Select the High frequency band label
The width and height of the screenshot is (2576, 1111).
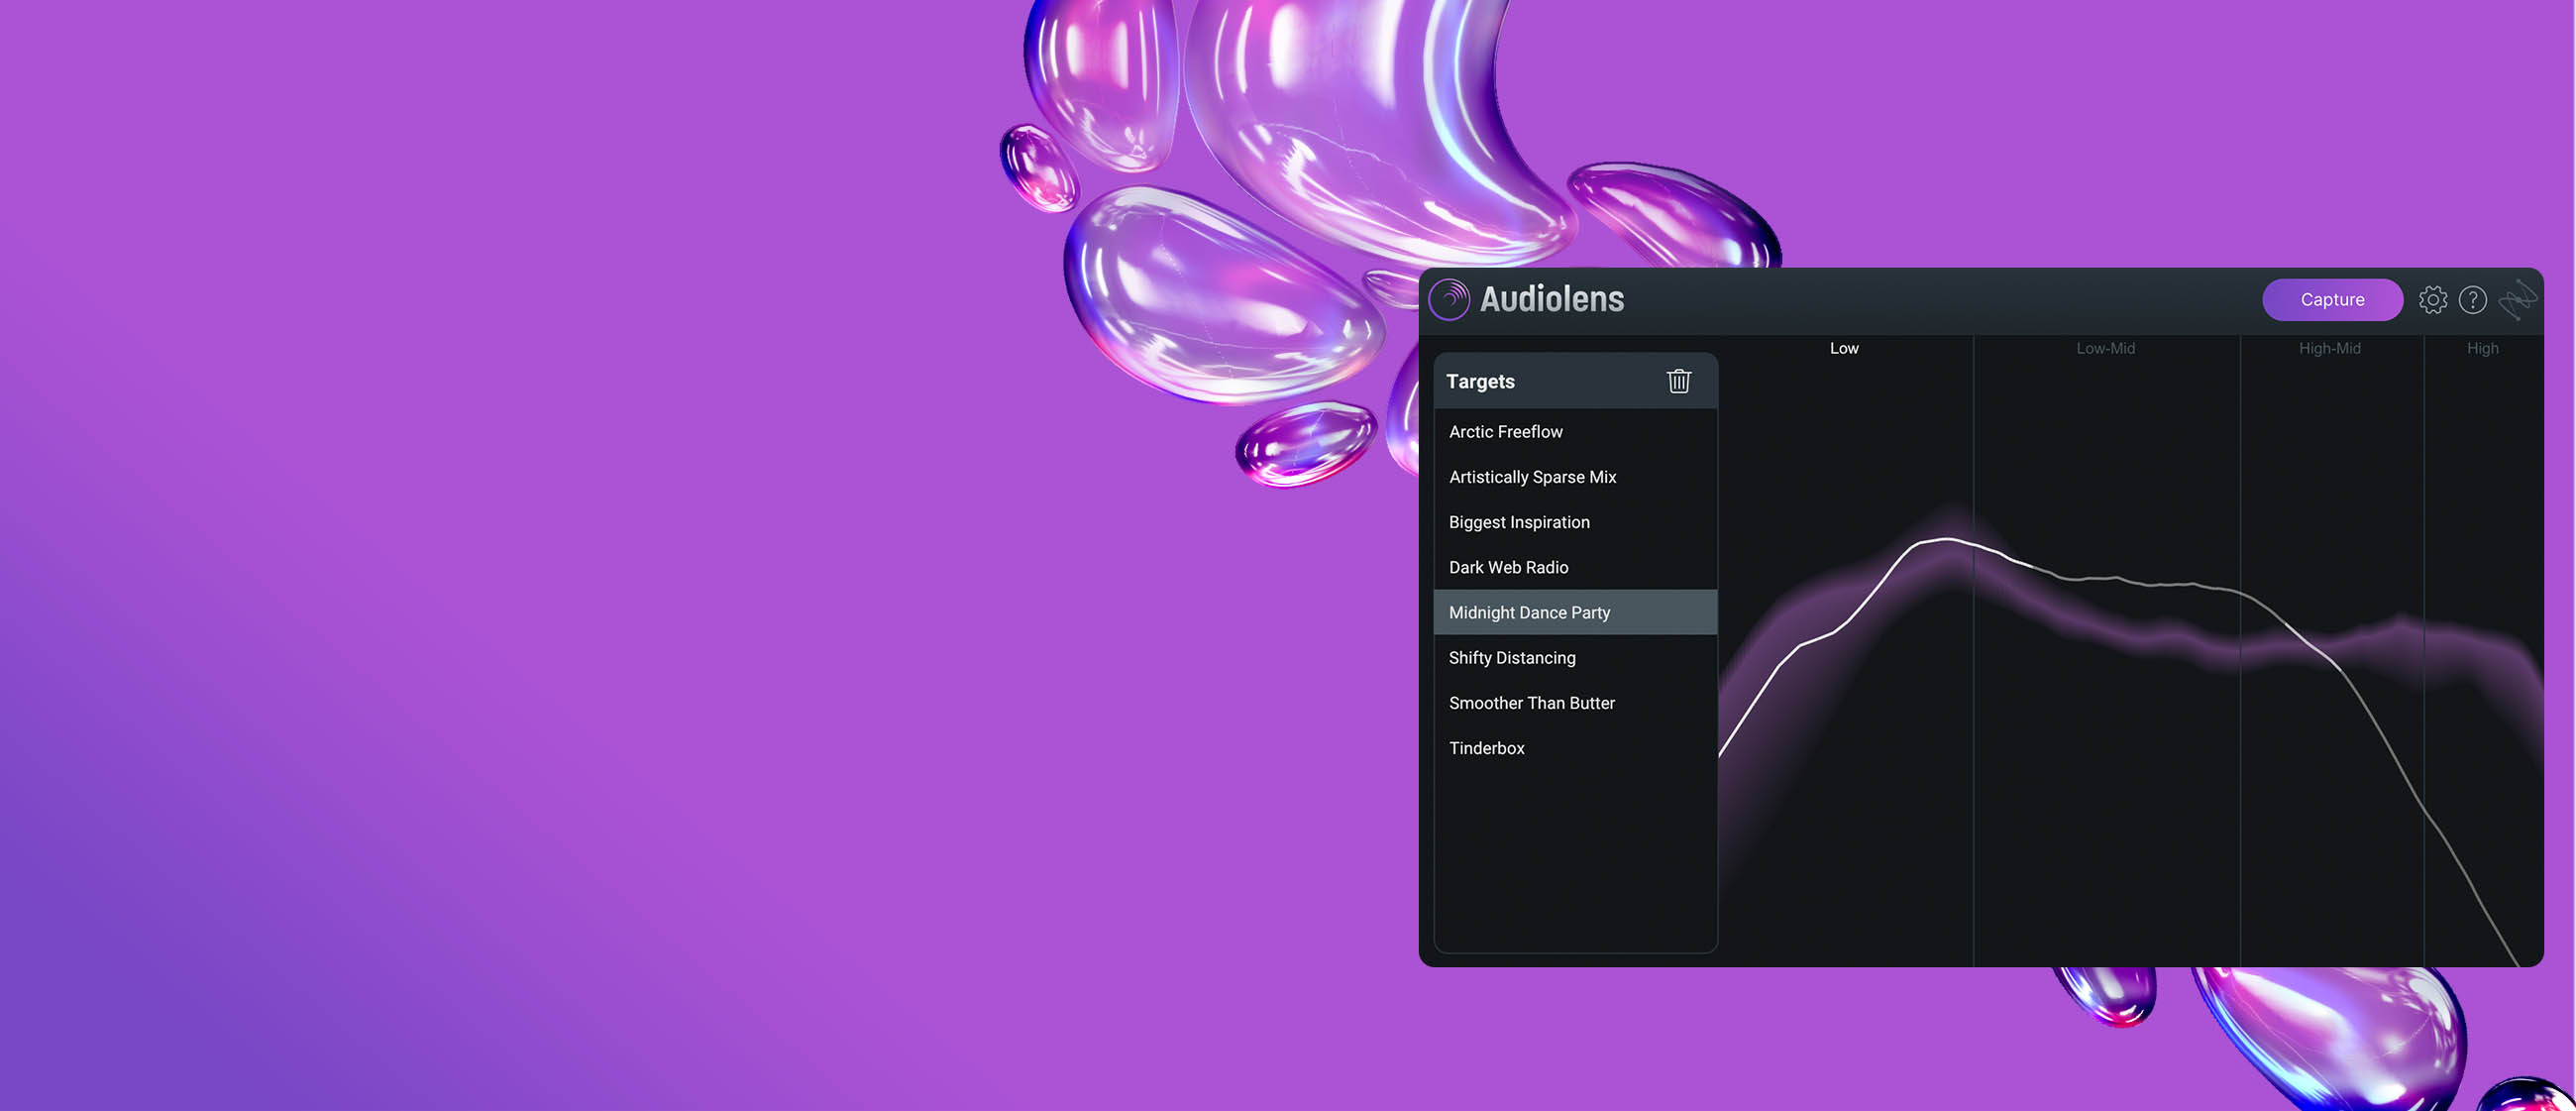[2481, 348]
